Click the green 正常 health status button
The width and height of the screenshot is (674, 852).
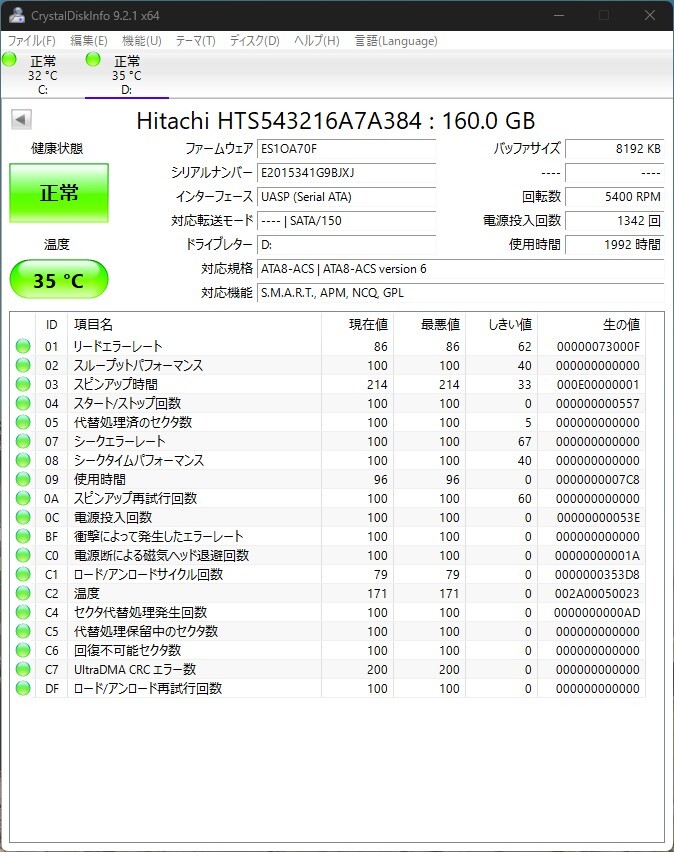coord(59,193)
